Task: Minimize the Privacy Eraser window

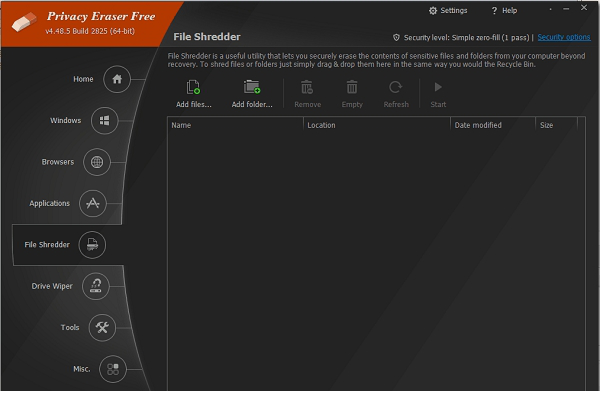Action: click(x=566, y=9)
